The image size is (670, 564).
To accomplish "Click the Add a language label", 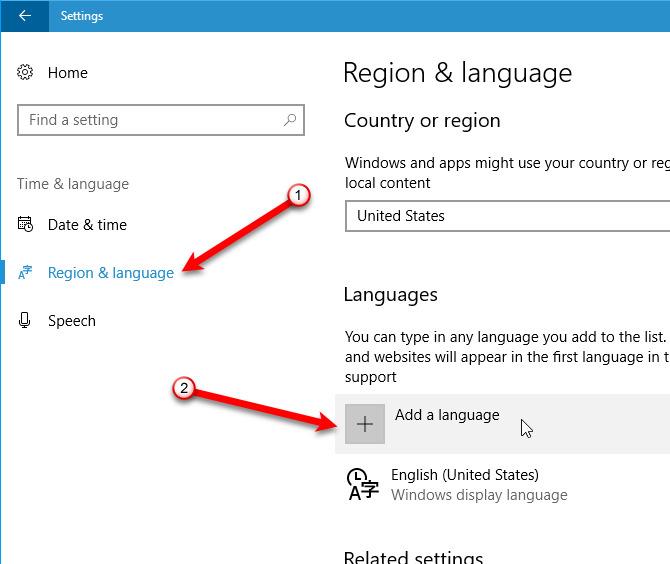I will pyautogui.click(x=447, y=415).
